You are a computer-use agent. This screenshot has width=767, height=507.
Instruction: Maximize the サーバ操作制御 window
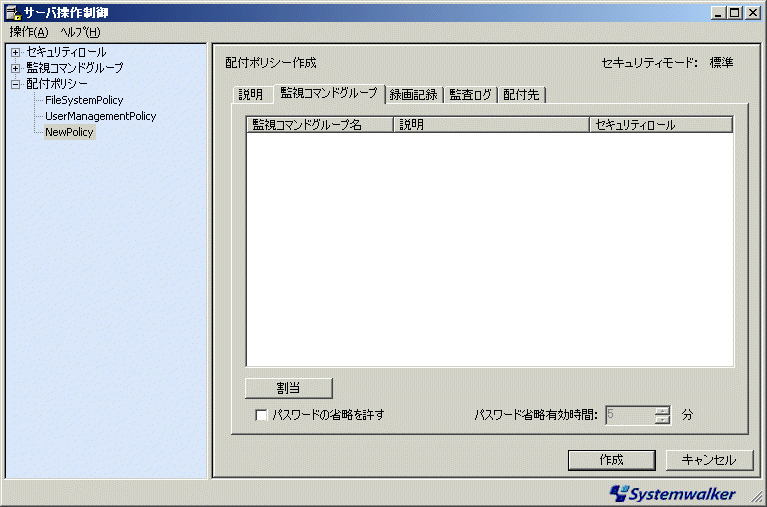point(735,13)
